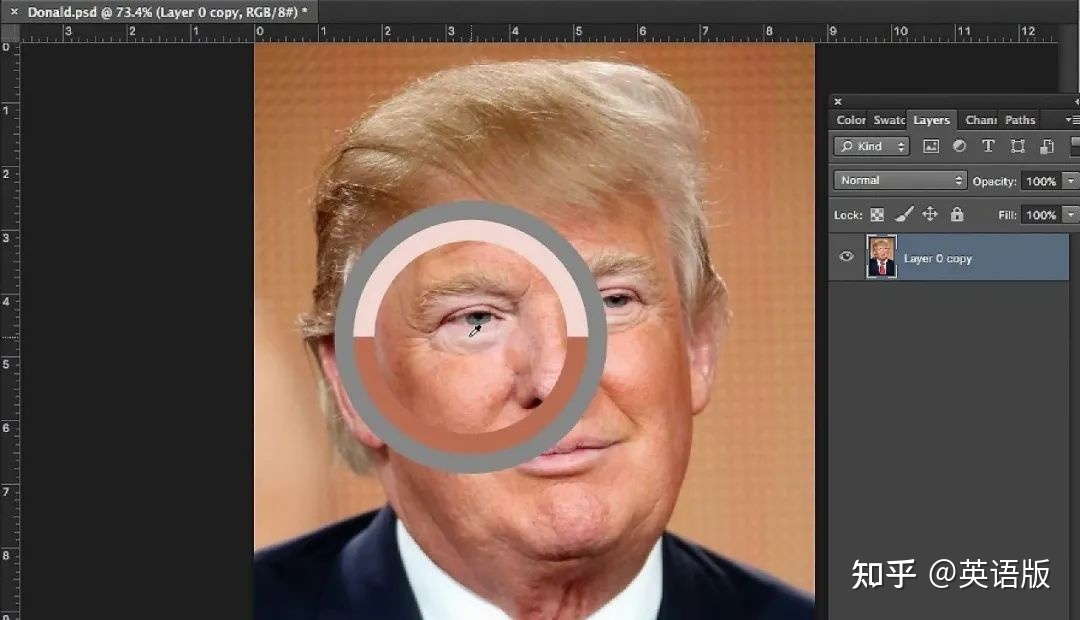Open the Normal blend mode dropdown
Viewport: 1080px width, 620px height.
pyautogui.click(x=901, y=181)
